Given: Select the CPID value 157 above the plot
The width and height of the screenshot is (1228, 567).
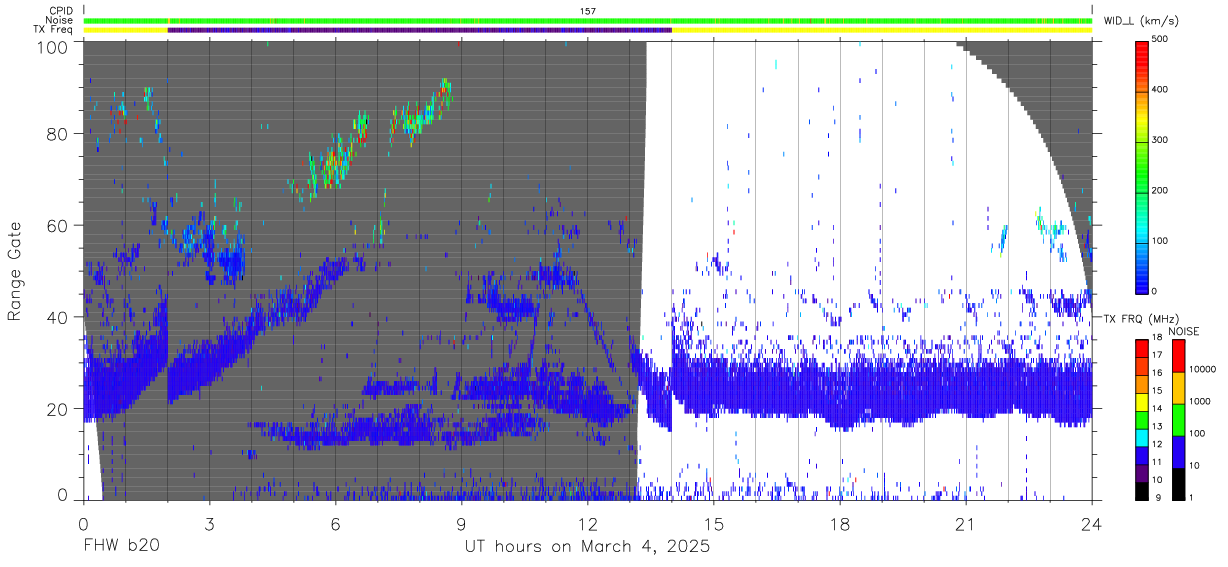Looking at the screenshot, I should click(587, 11).
